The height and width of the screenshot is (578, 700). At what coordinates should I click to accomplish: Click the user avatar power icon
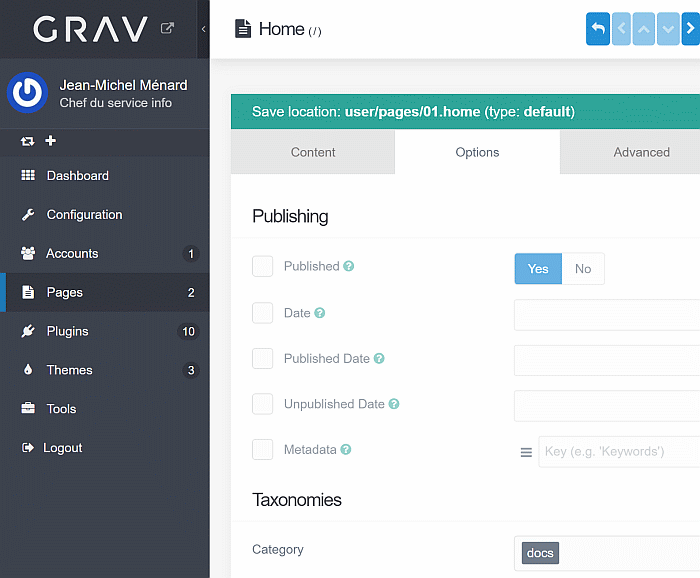coord(28,93)
